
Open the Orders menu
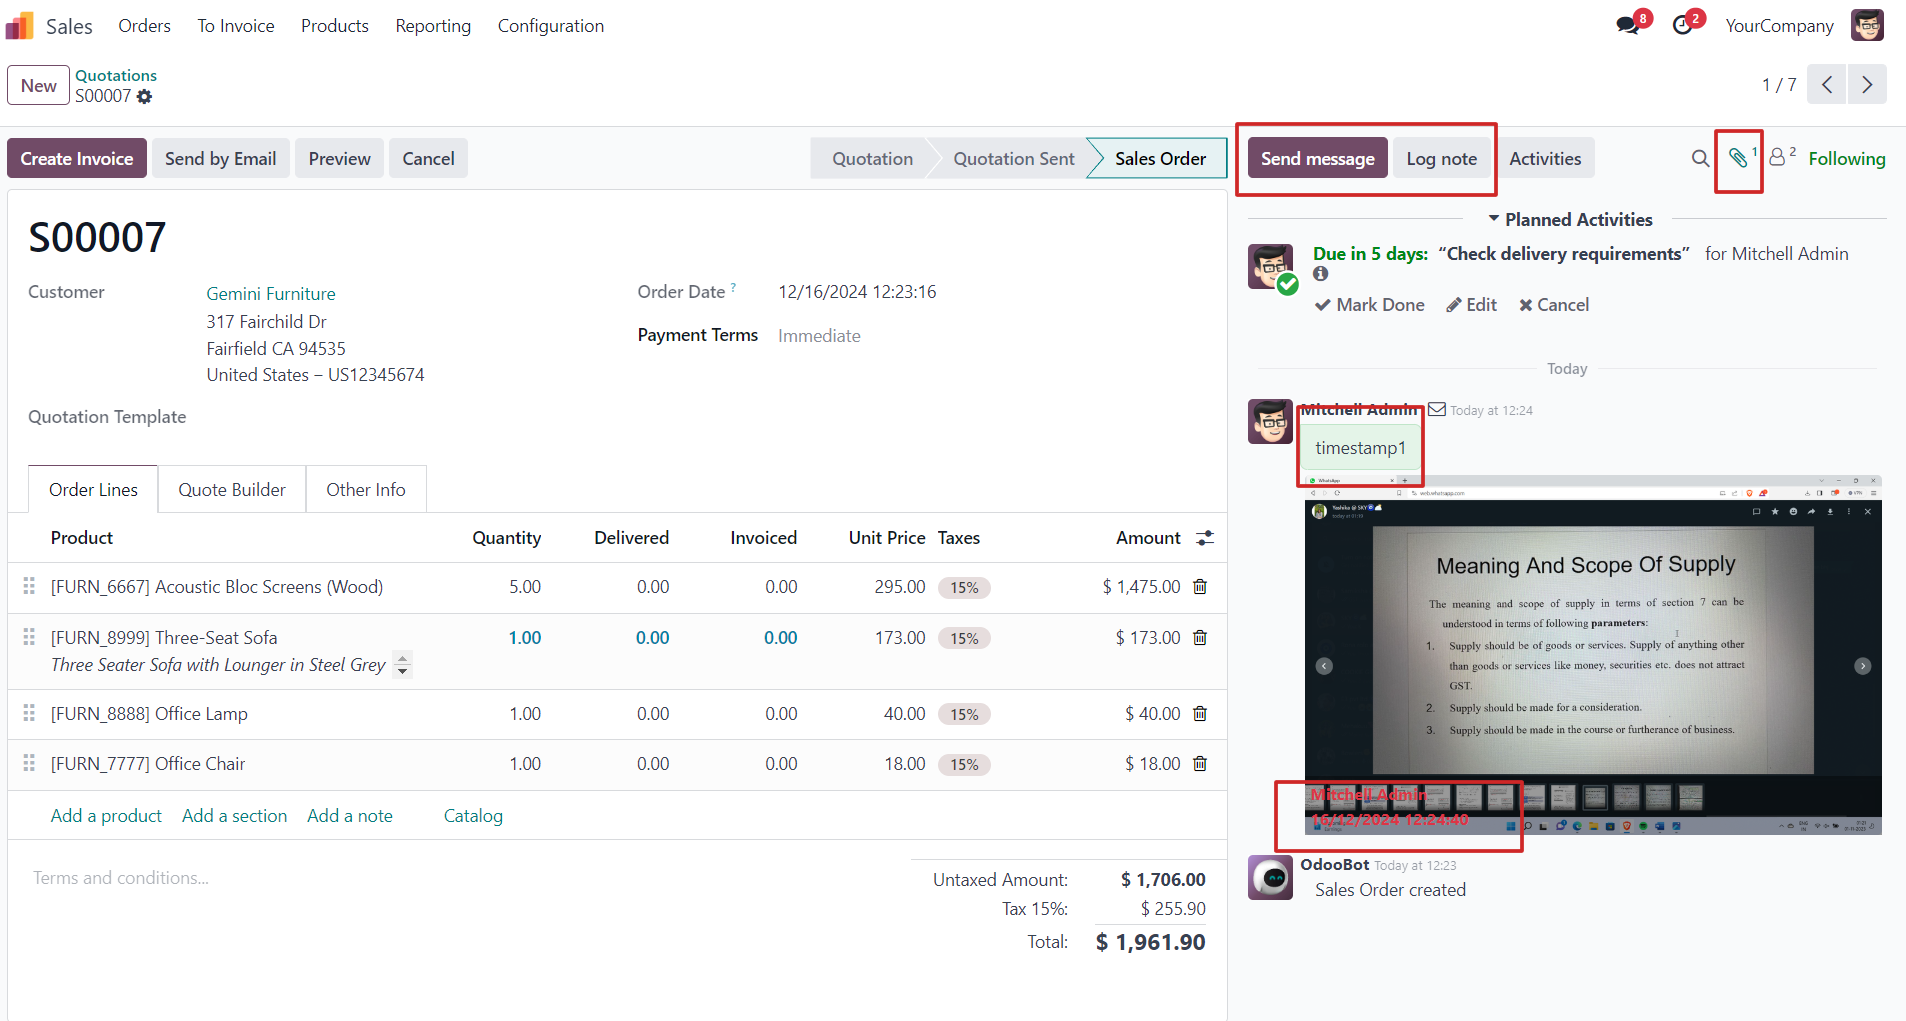tap(144, 26)
